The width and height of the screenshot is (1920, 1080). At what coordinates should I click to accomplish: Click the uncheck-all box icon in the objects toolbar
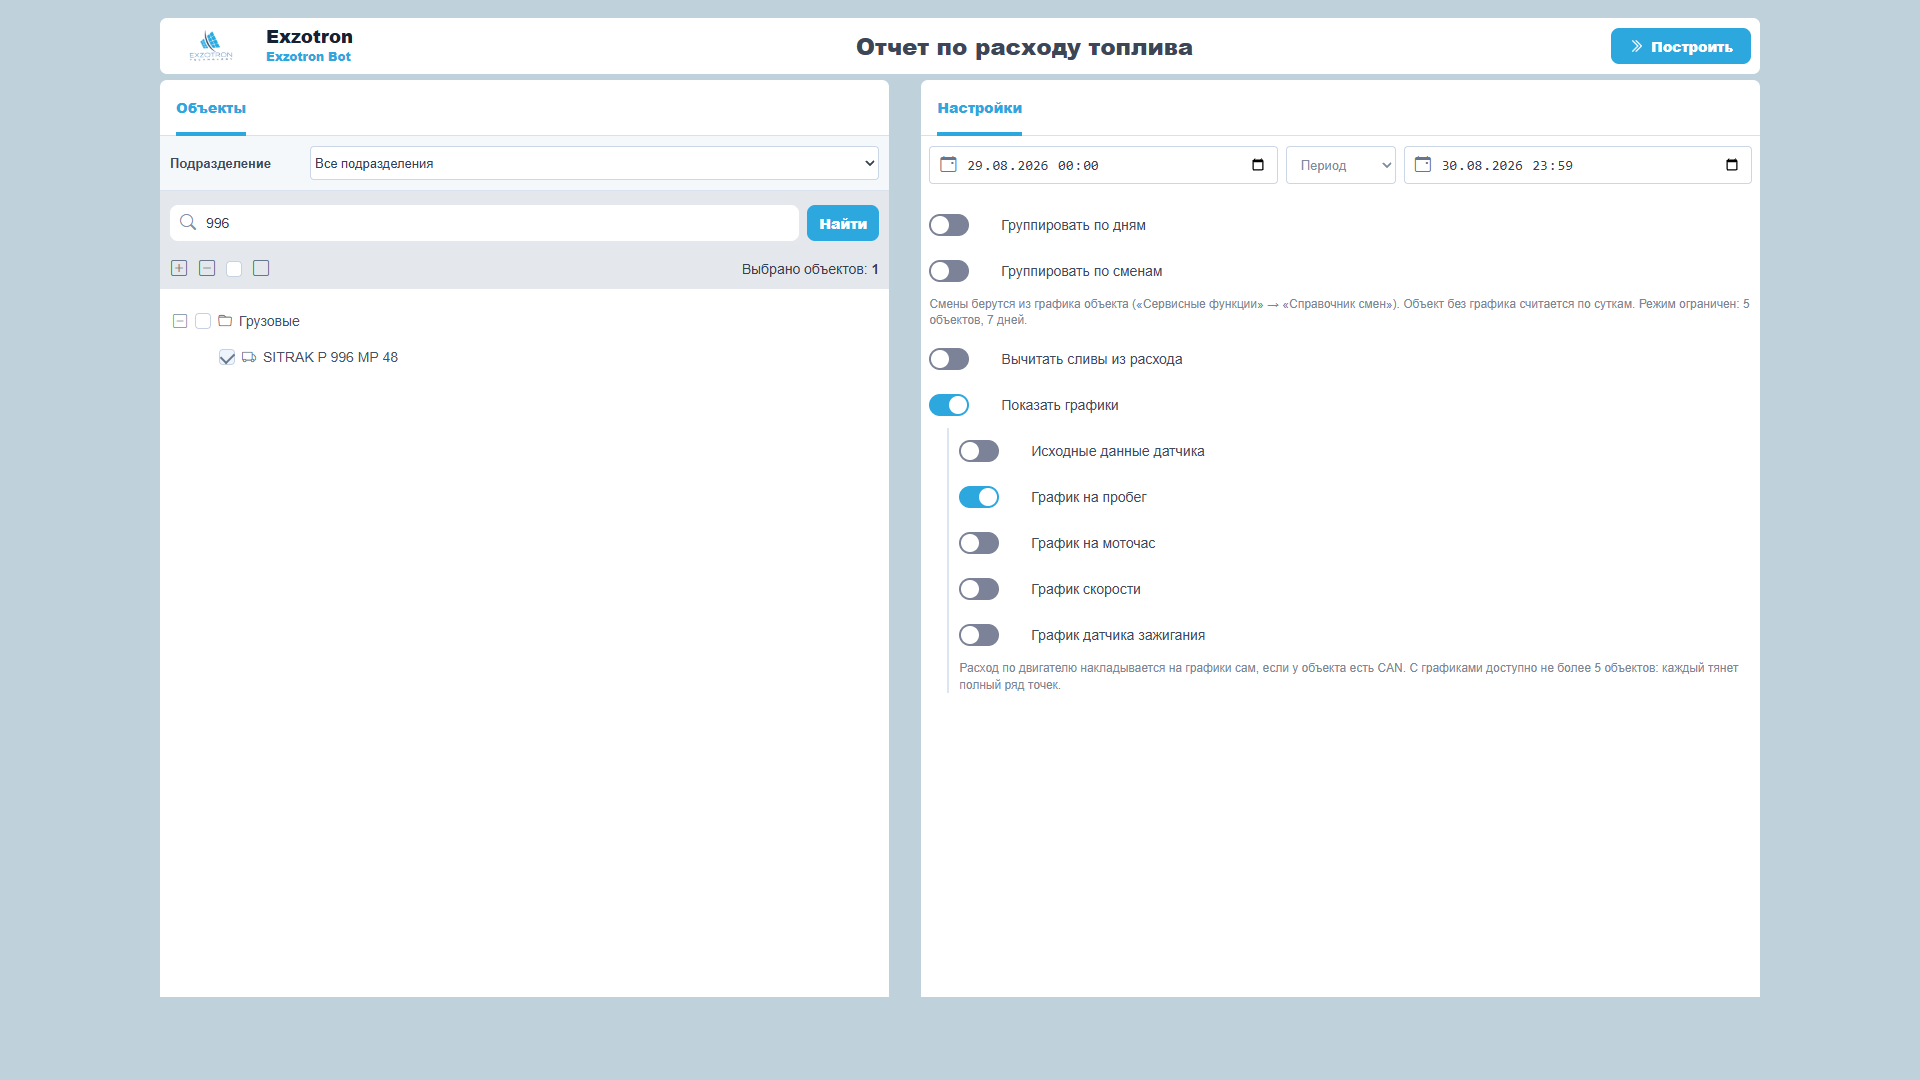234,268
